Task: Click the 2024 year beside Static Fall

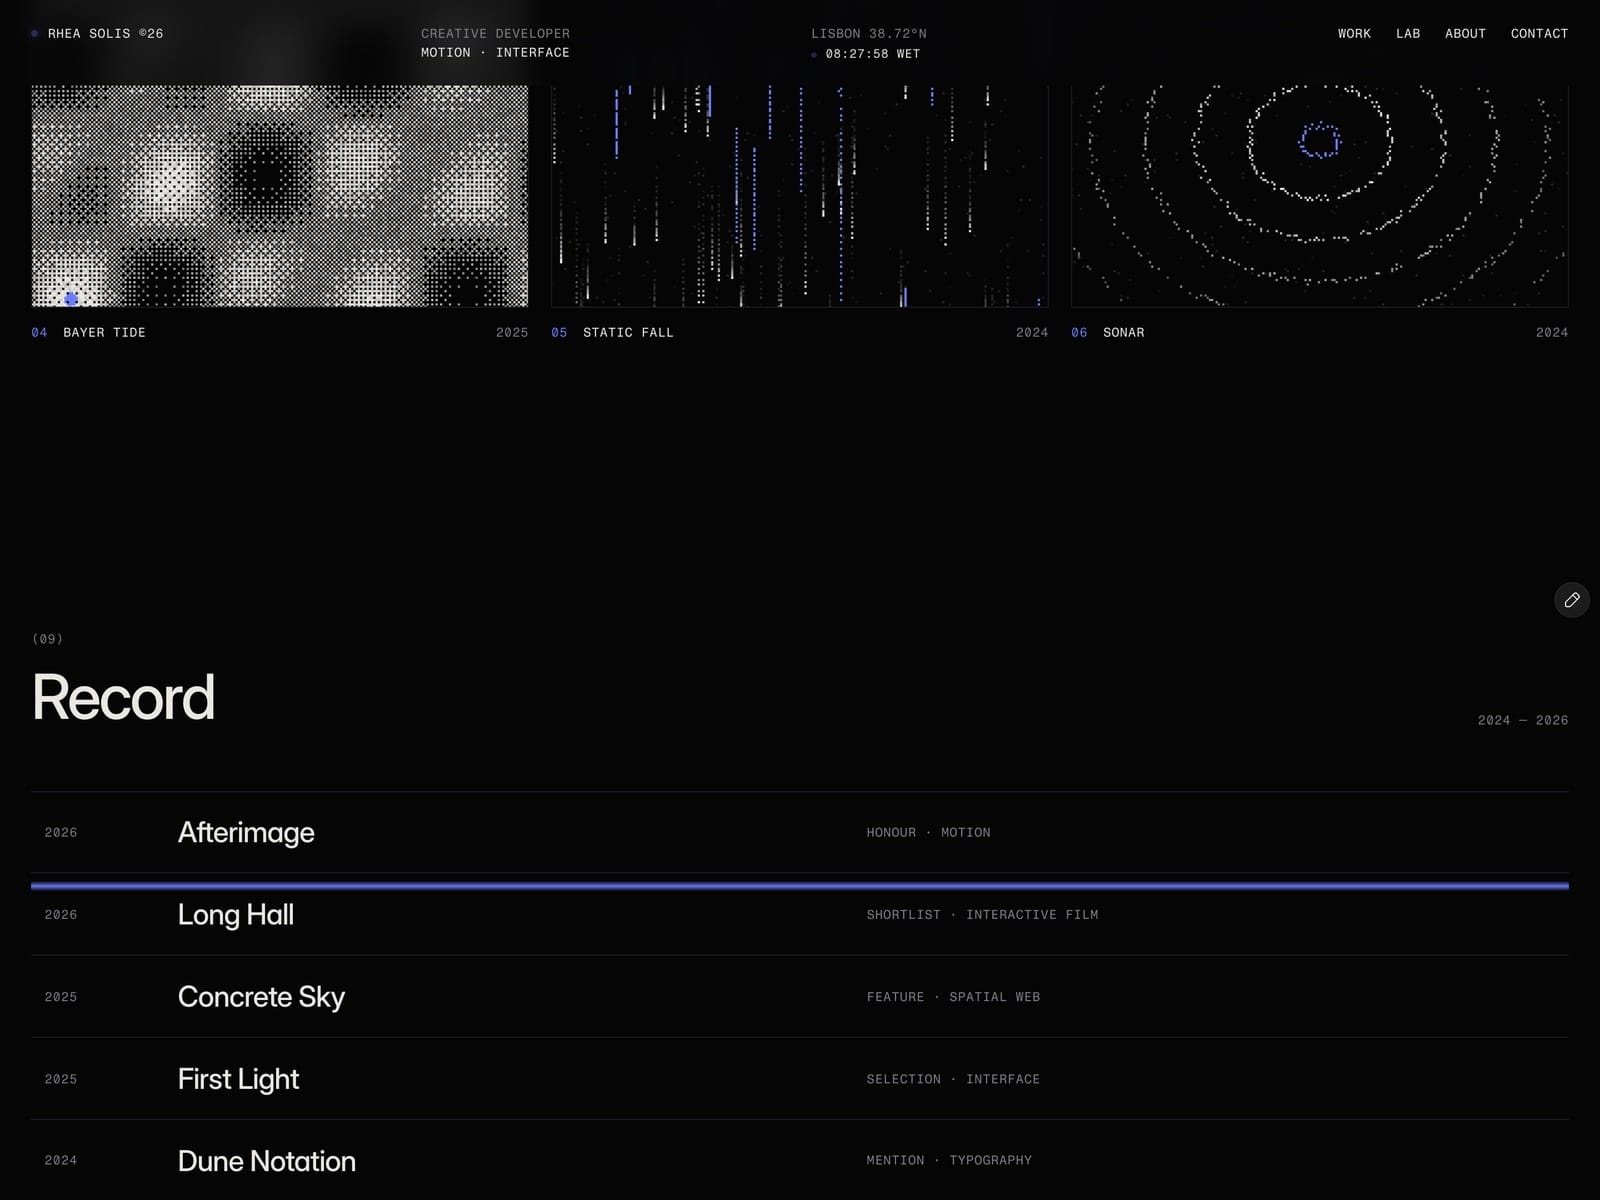Action: (1032, 333)
